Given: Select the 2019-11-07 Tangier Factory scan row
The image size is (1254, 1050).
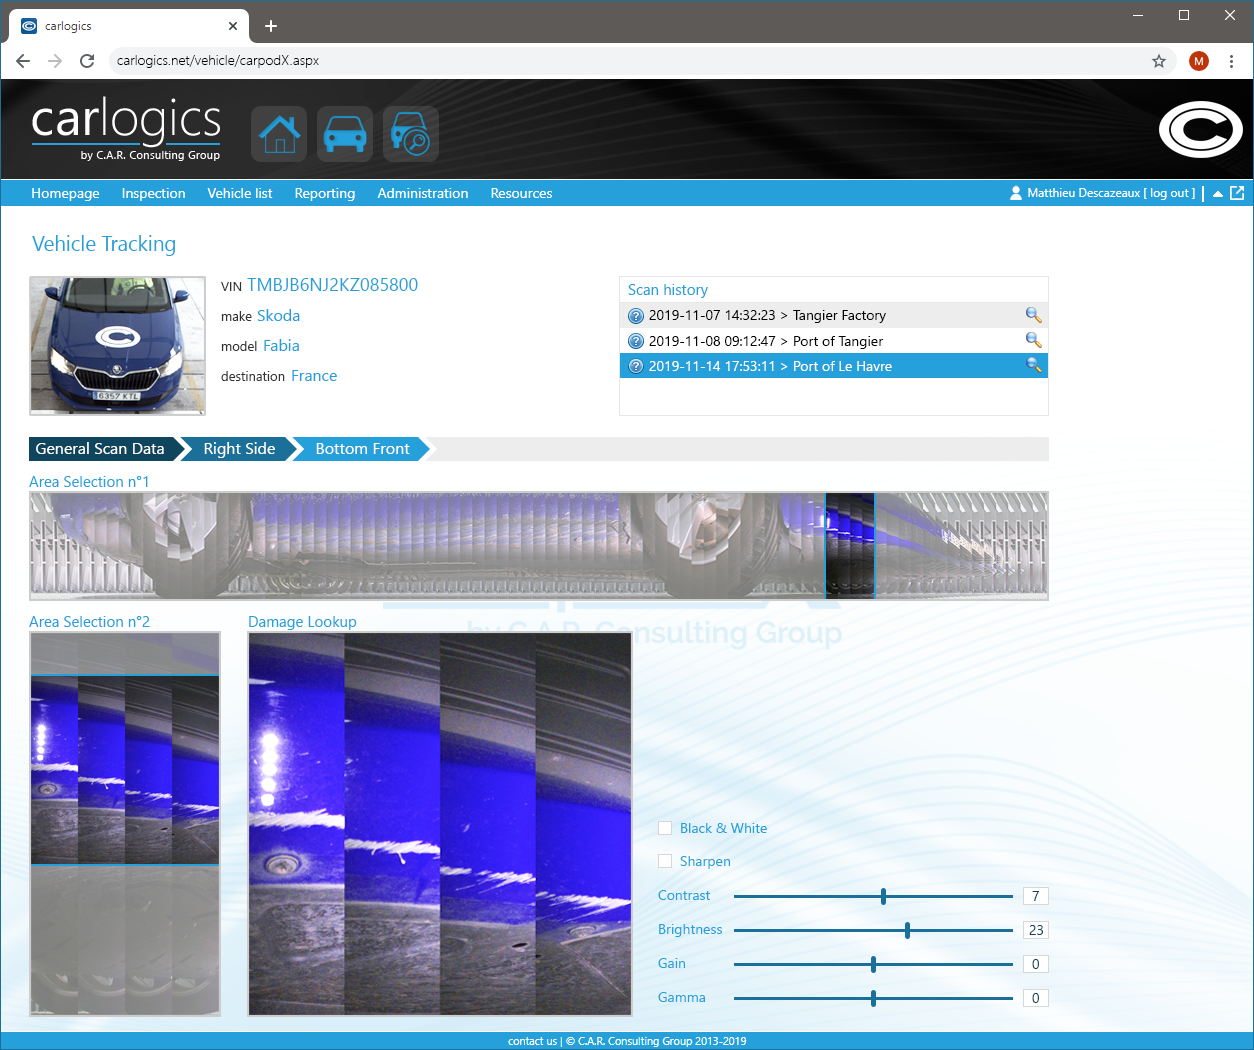Looking at the screenshot, I should click(x=834, y=315).
